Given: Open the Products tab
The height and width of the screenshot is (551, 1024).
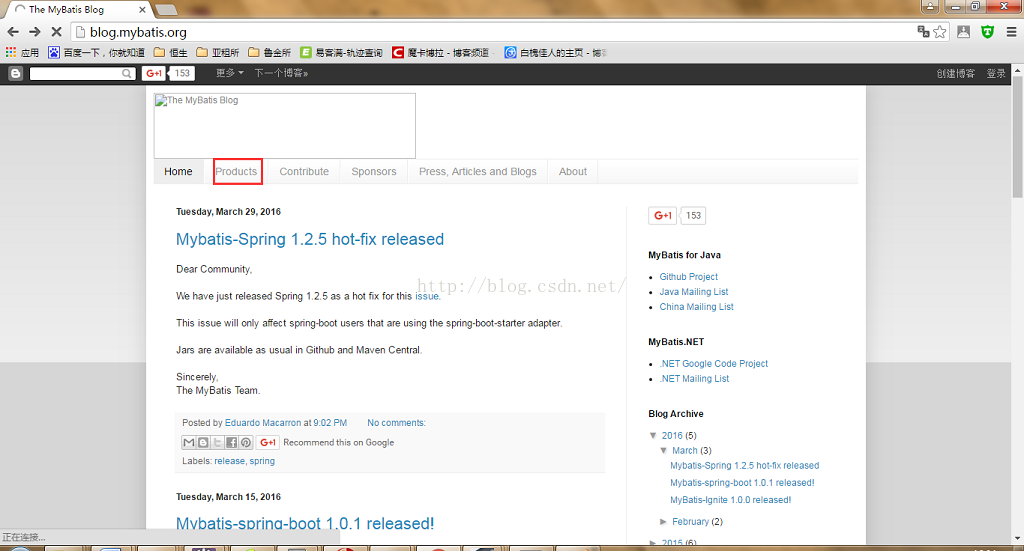Looking at the screenshot, I should tap(236, 172).
